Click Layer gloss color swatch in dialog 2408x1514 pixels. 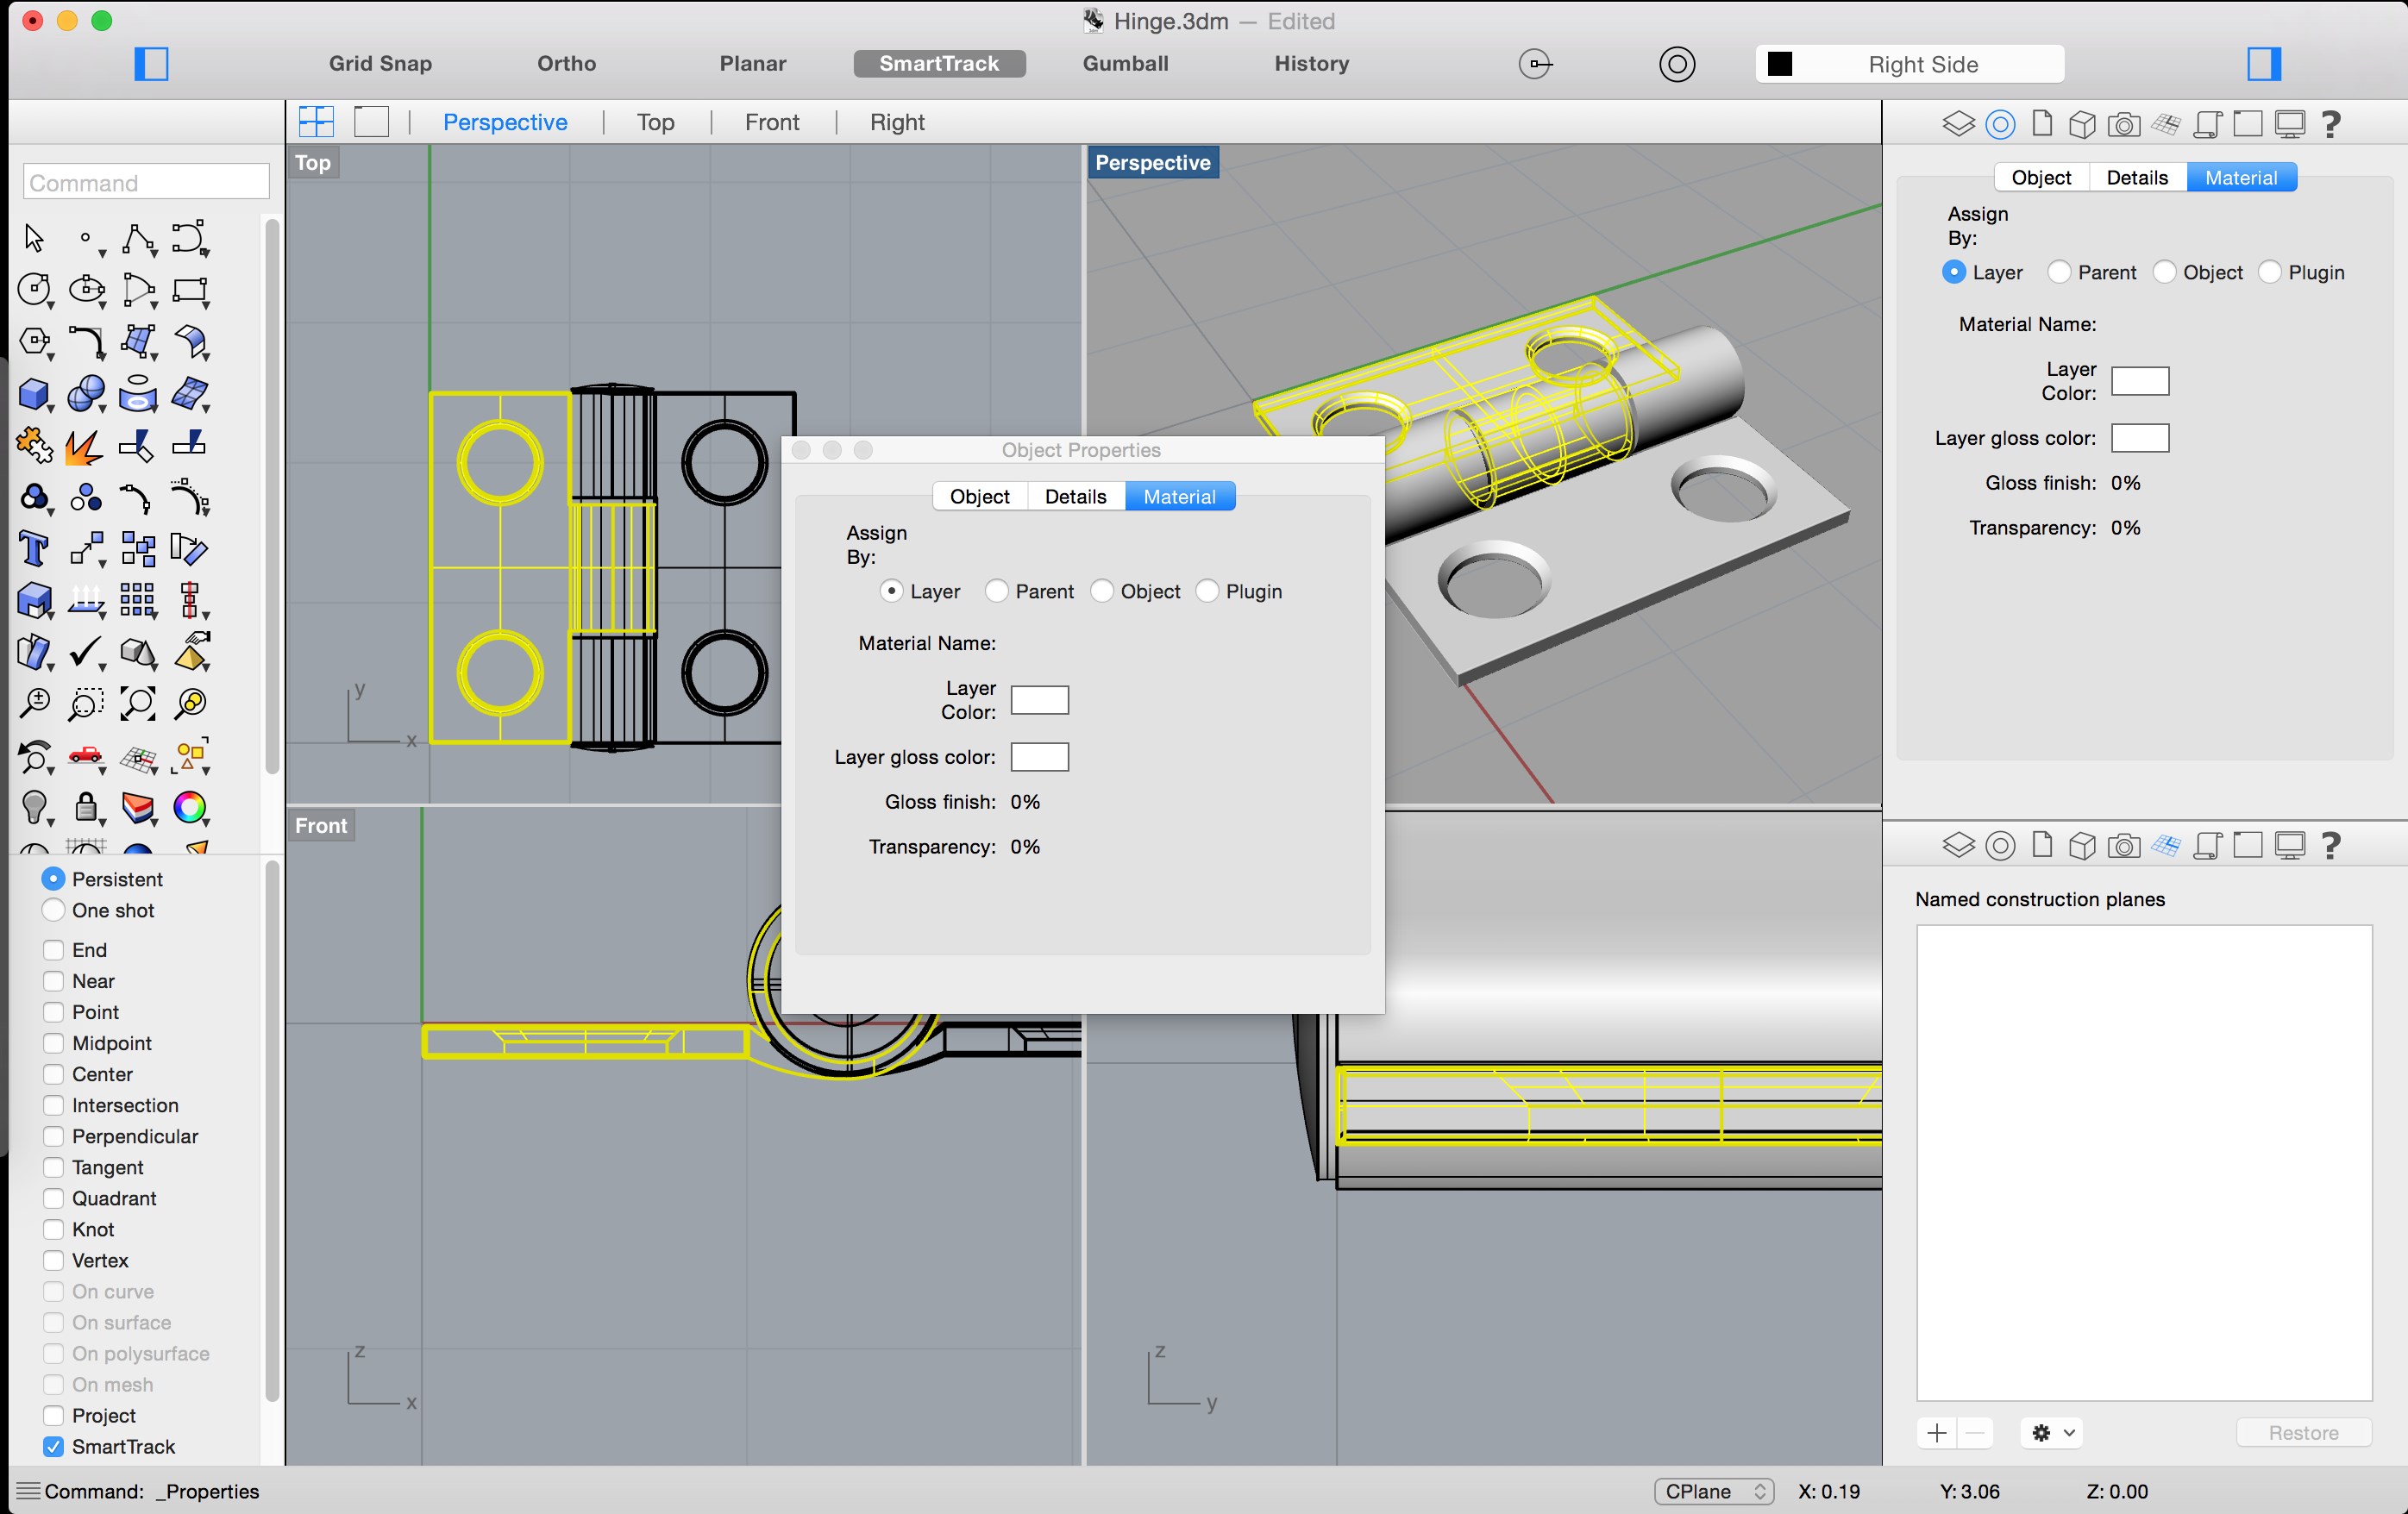[x=1039, y=757]
